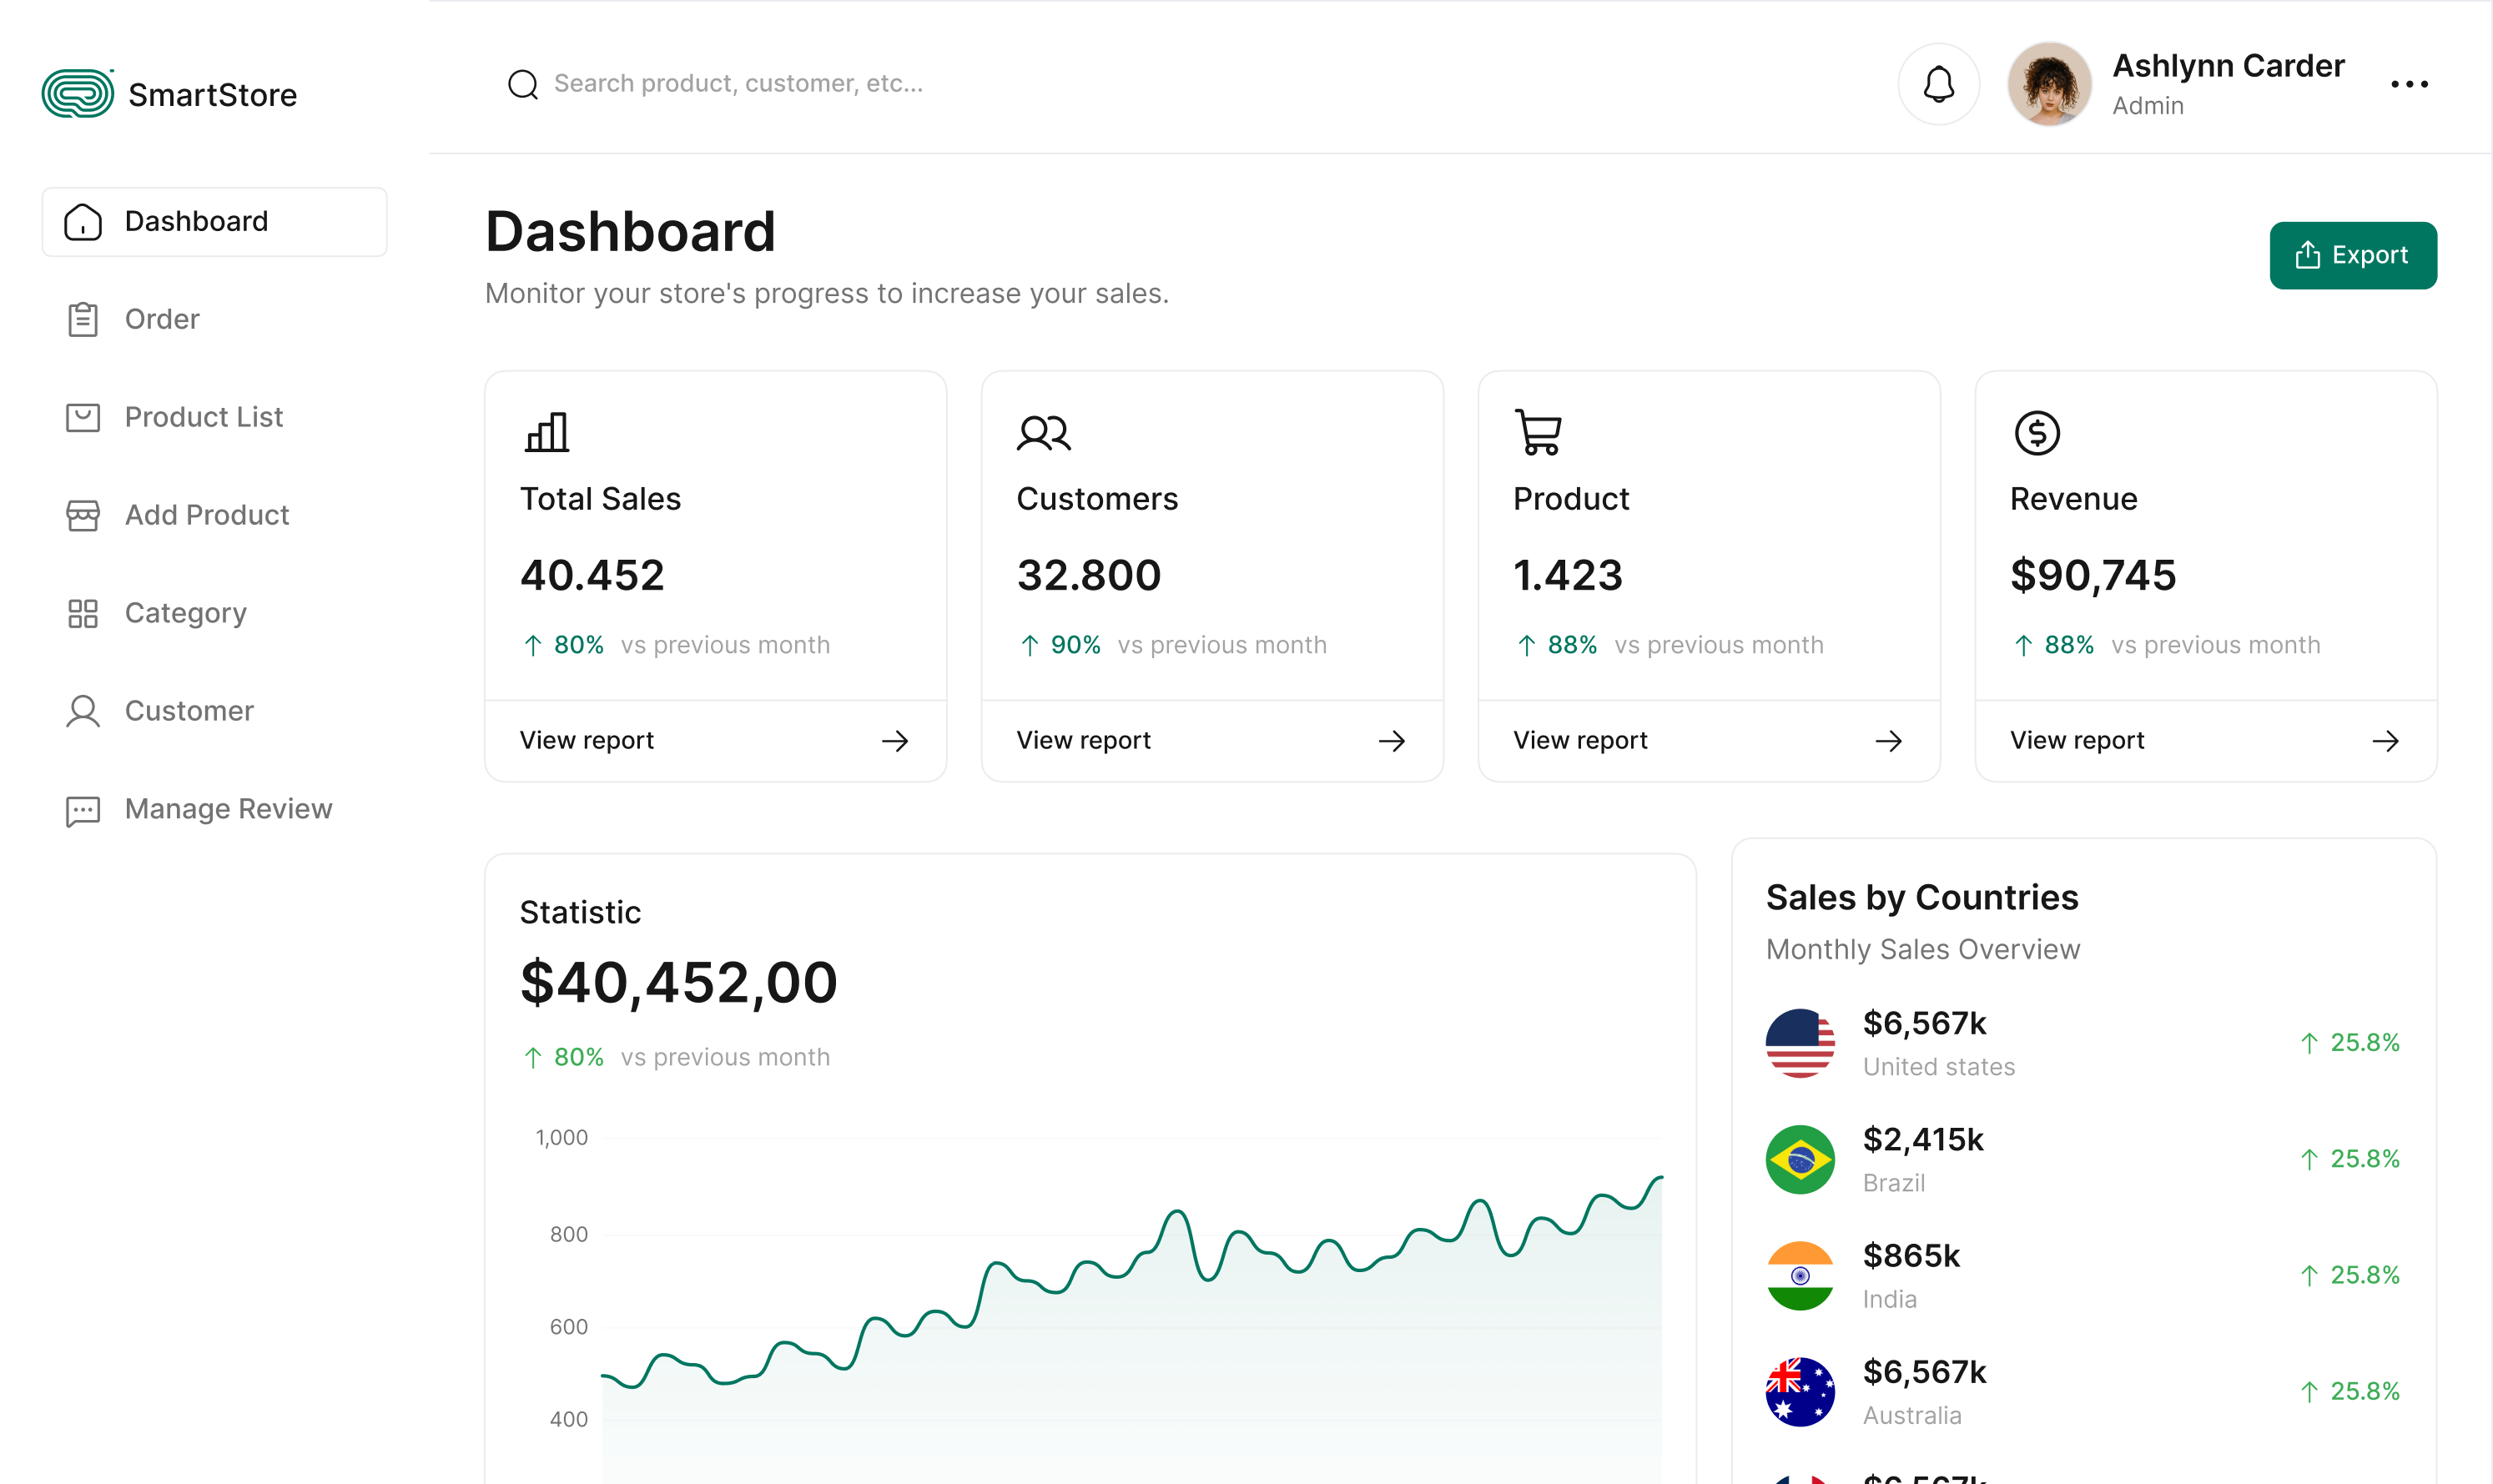This screenshot has width=2493, height=1484.
Task: Open notifications bell icon
Action: [x=1939, y=84]
